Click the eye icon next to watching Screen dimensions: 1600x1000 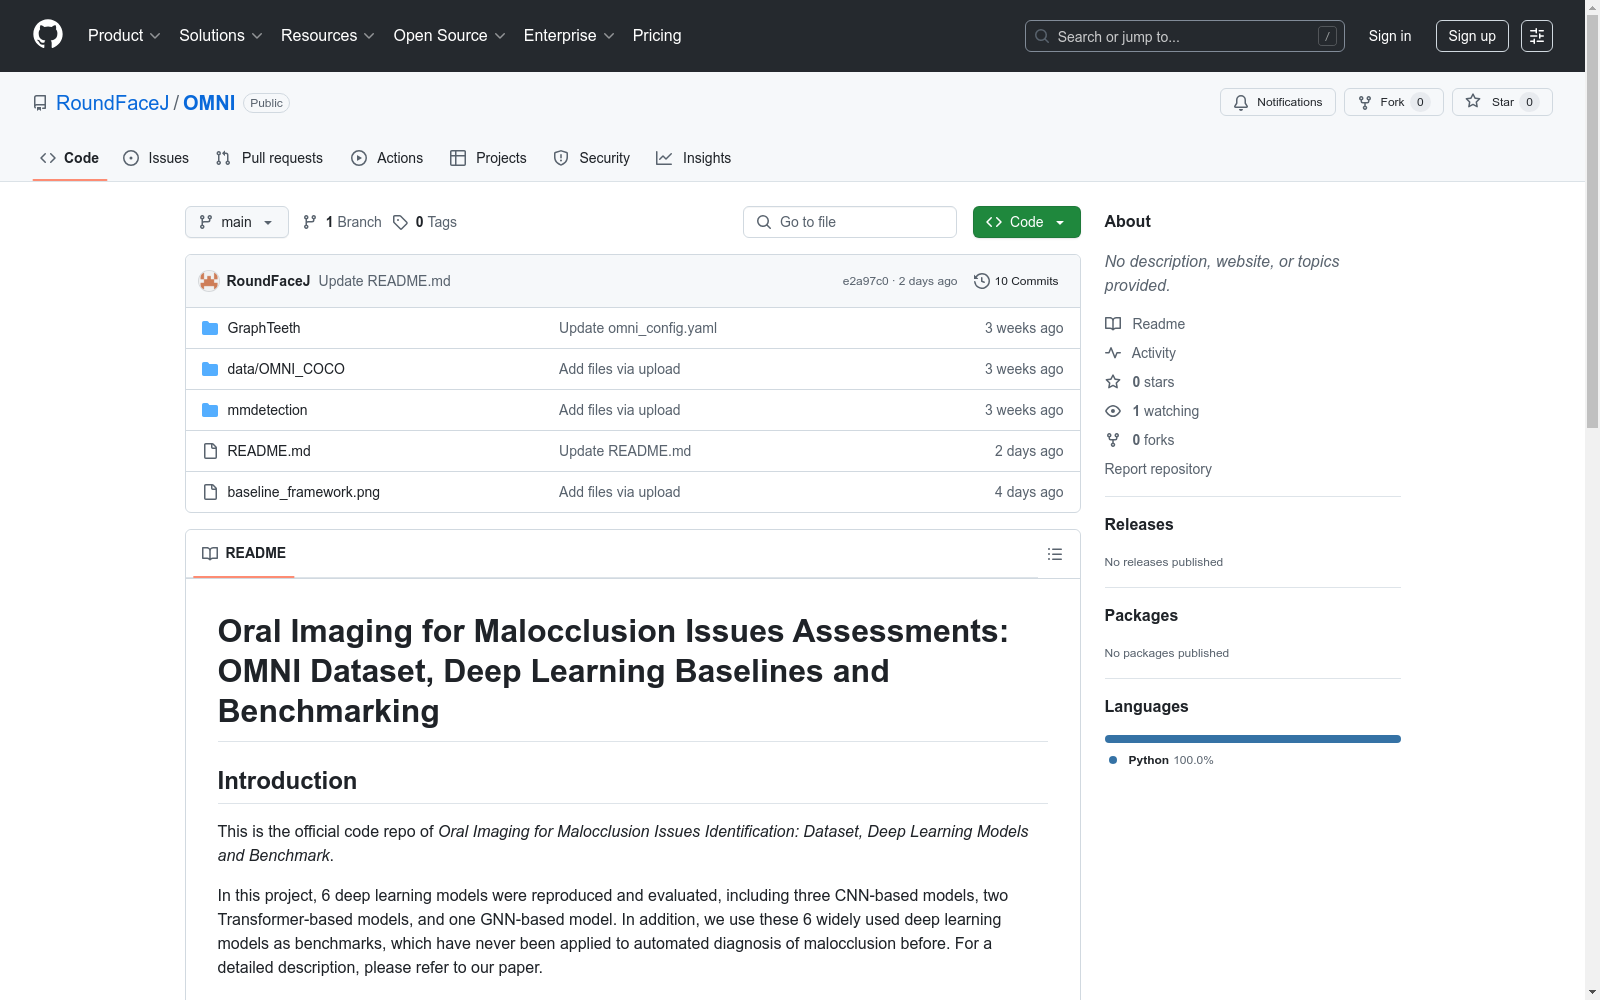coord(1113,411)
